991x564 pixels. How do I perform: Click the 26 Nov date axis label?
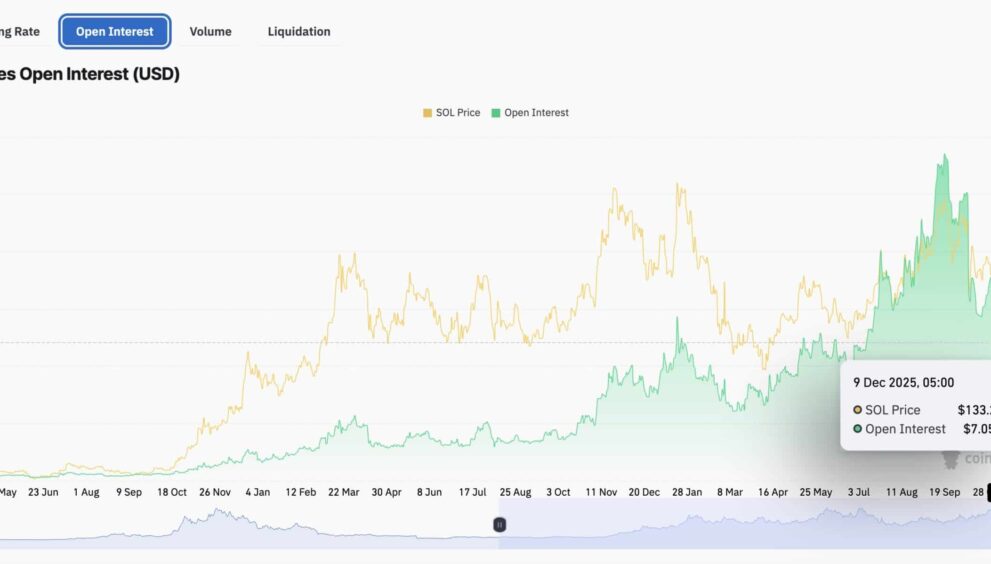pos(215,492)
